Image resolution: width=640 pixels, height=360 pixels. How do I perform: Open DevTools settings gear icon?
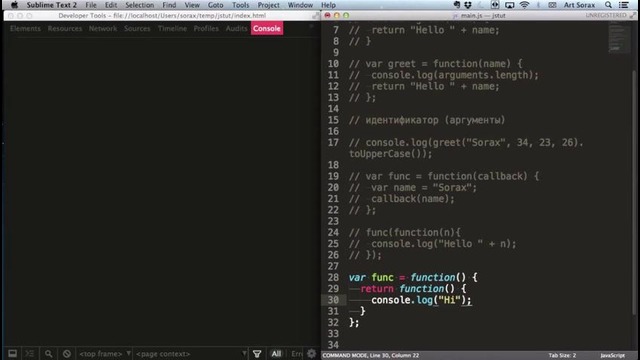(311, 353)
